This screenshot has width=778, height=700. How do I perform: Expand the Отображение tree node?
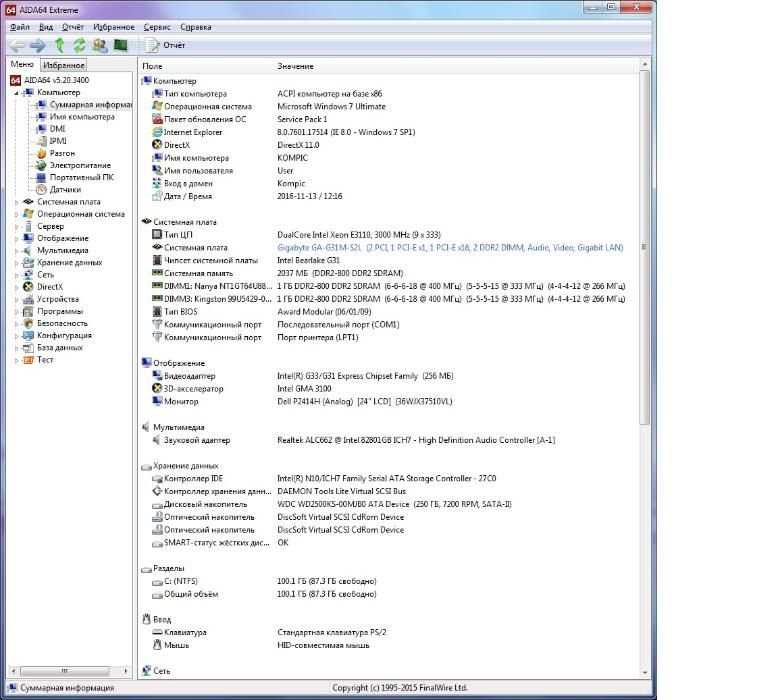16,239
